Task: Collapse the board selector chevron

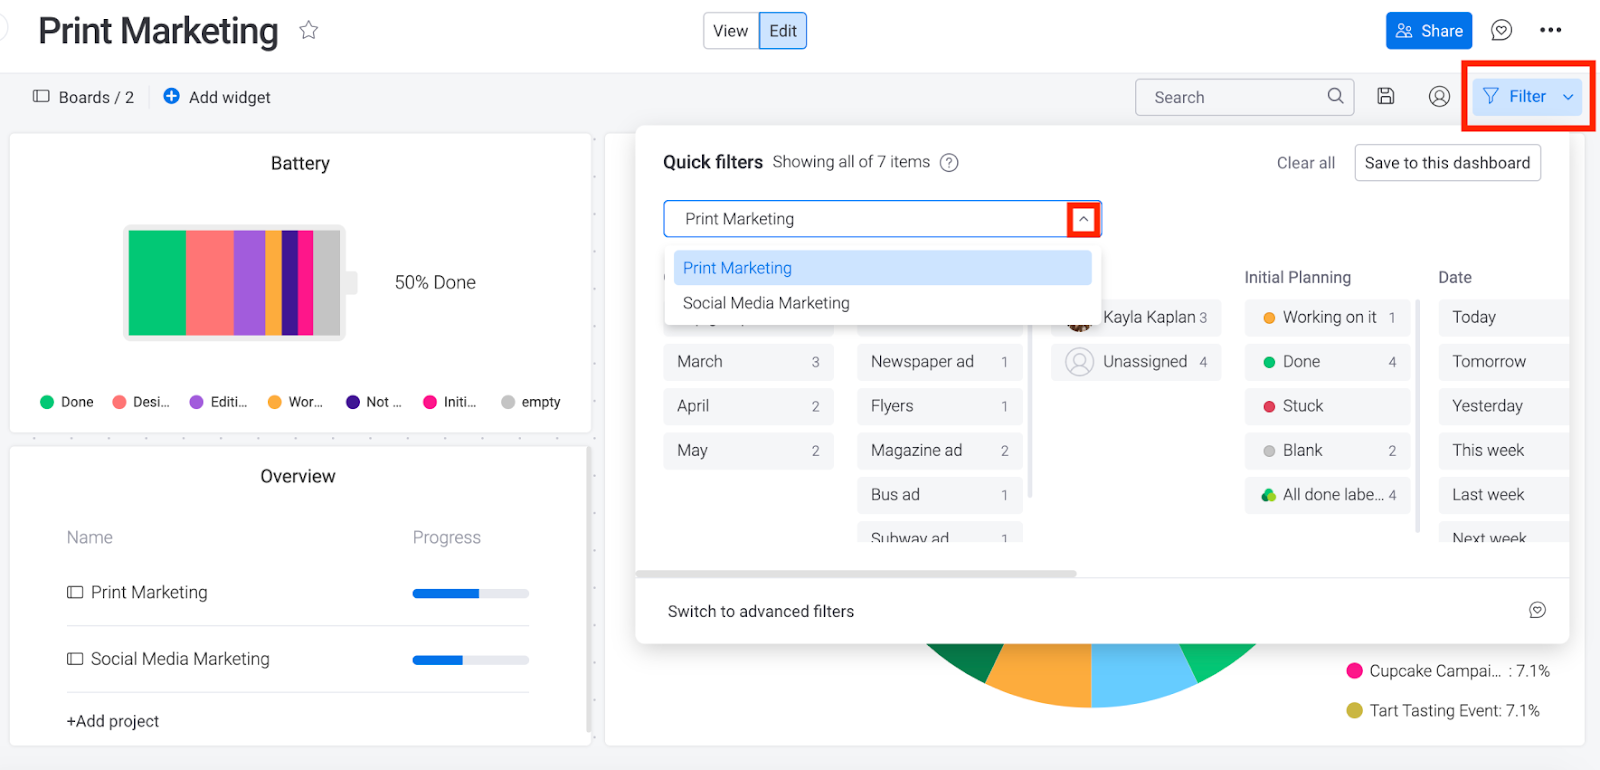Action: [1083, 219]
